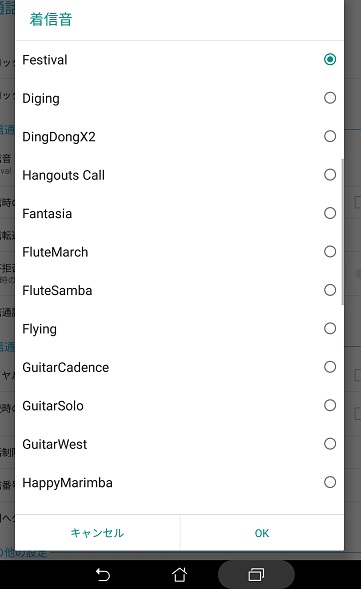361x589 pixels.
Task: Open the recent apps overview icon
Action: pos(256,574)
